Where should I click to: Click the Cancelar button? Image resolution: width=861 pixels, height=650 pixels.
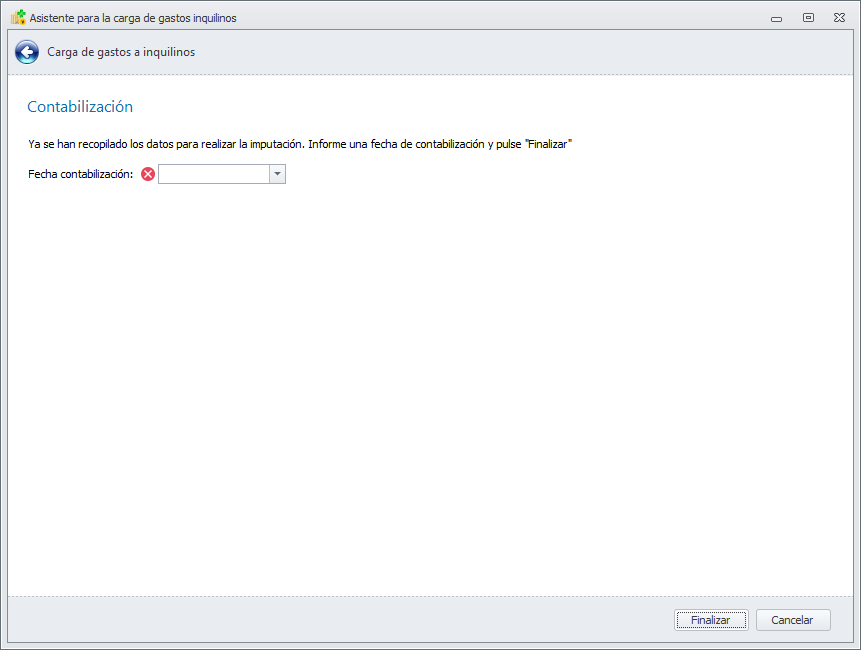coord(793,620)
